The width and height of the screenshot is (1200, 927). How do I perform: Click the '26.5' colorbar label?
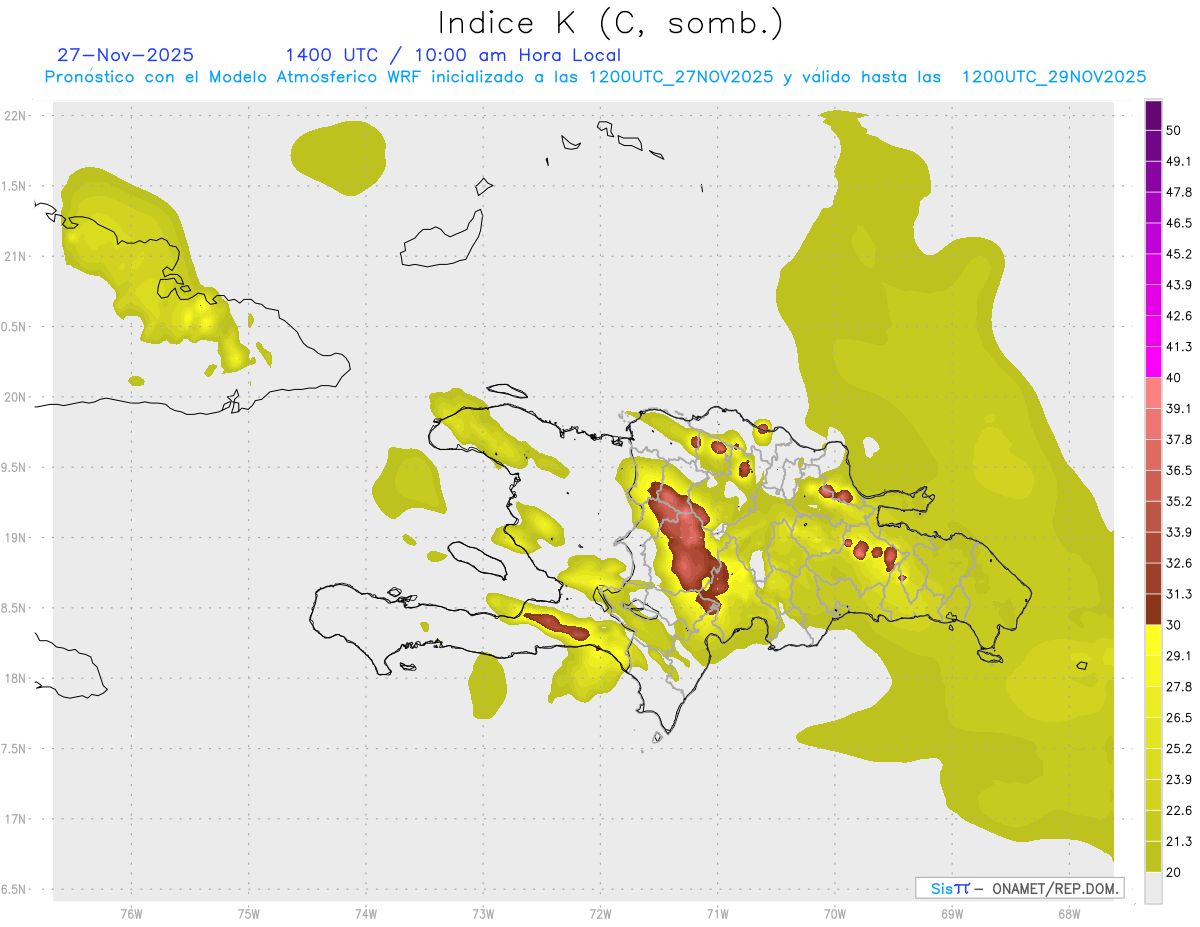(x=1179, y=718)
